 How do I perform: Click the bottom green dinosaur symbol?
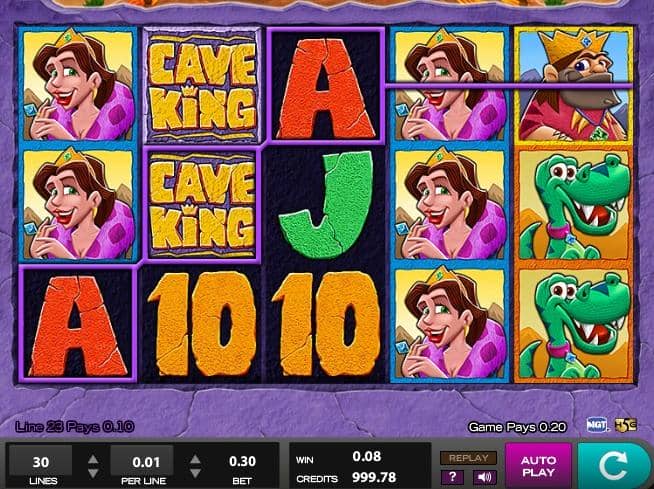pyautogui.click(x=574, y=324)
